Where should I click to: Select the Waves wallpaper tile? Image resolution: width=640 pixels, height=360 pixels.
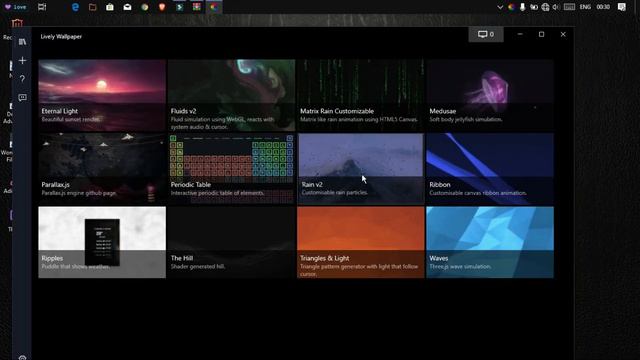490,242
